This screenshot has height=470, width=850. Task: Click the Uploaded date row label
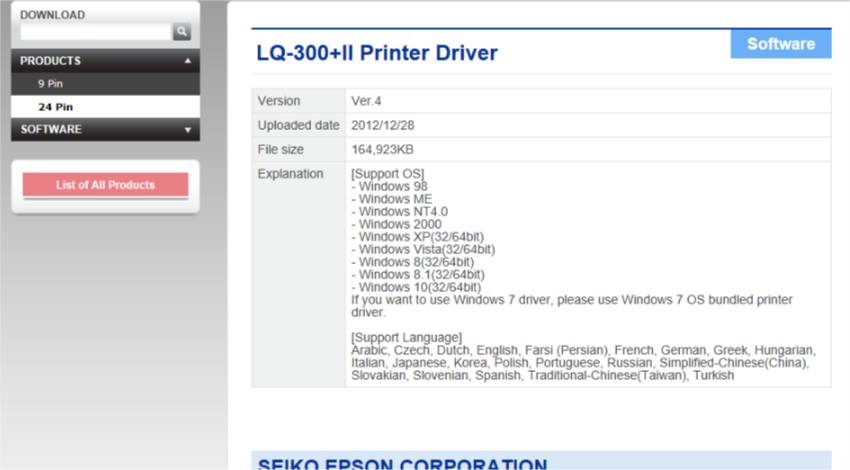click(x=298, y=125)
